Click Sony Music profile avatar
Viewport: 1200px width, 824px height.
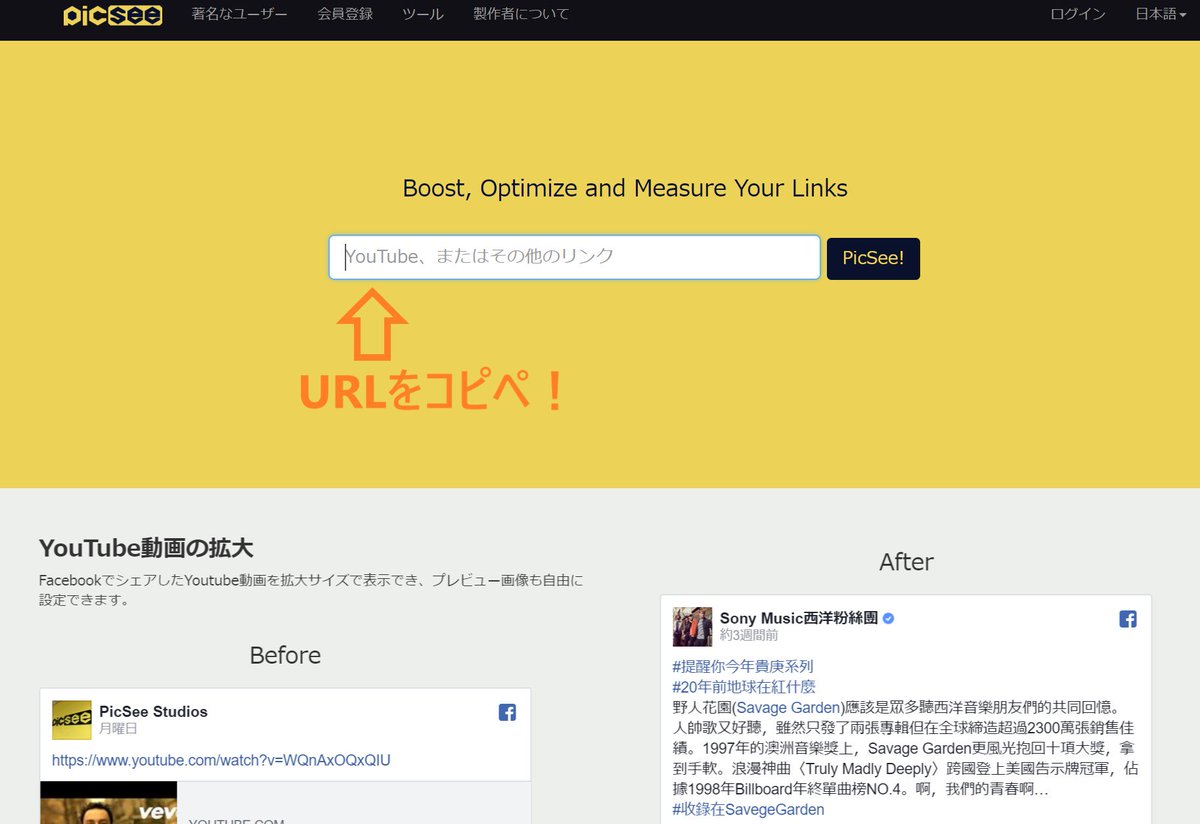point(693,627)
